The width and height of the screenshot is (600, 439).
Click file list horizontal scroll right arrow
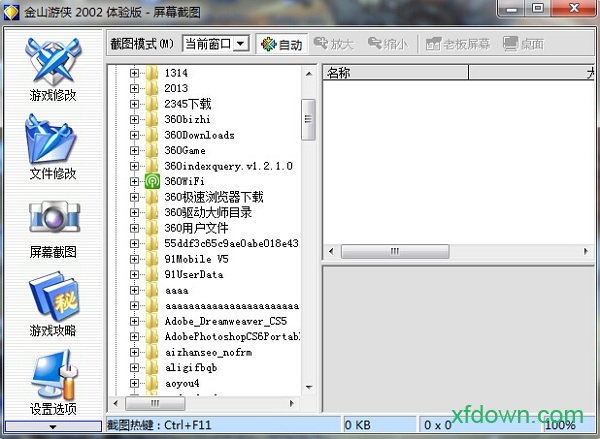[586, 251]
